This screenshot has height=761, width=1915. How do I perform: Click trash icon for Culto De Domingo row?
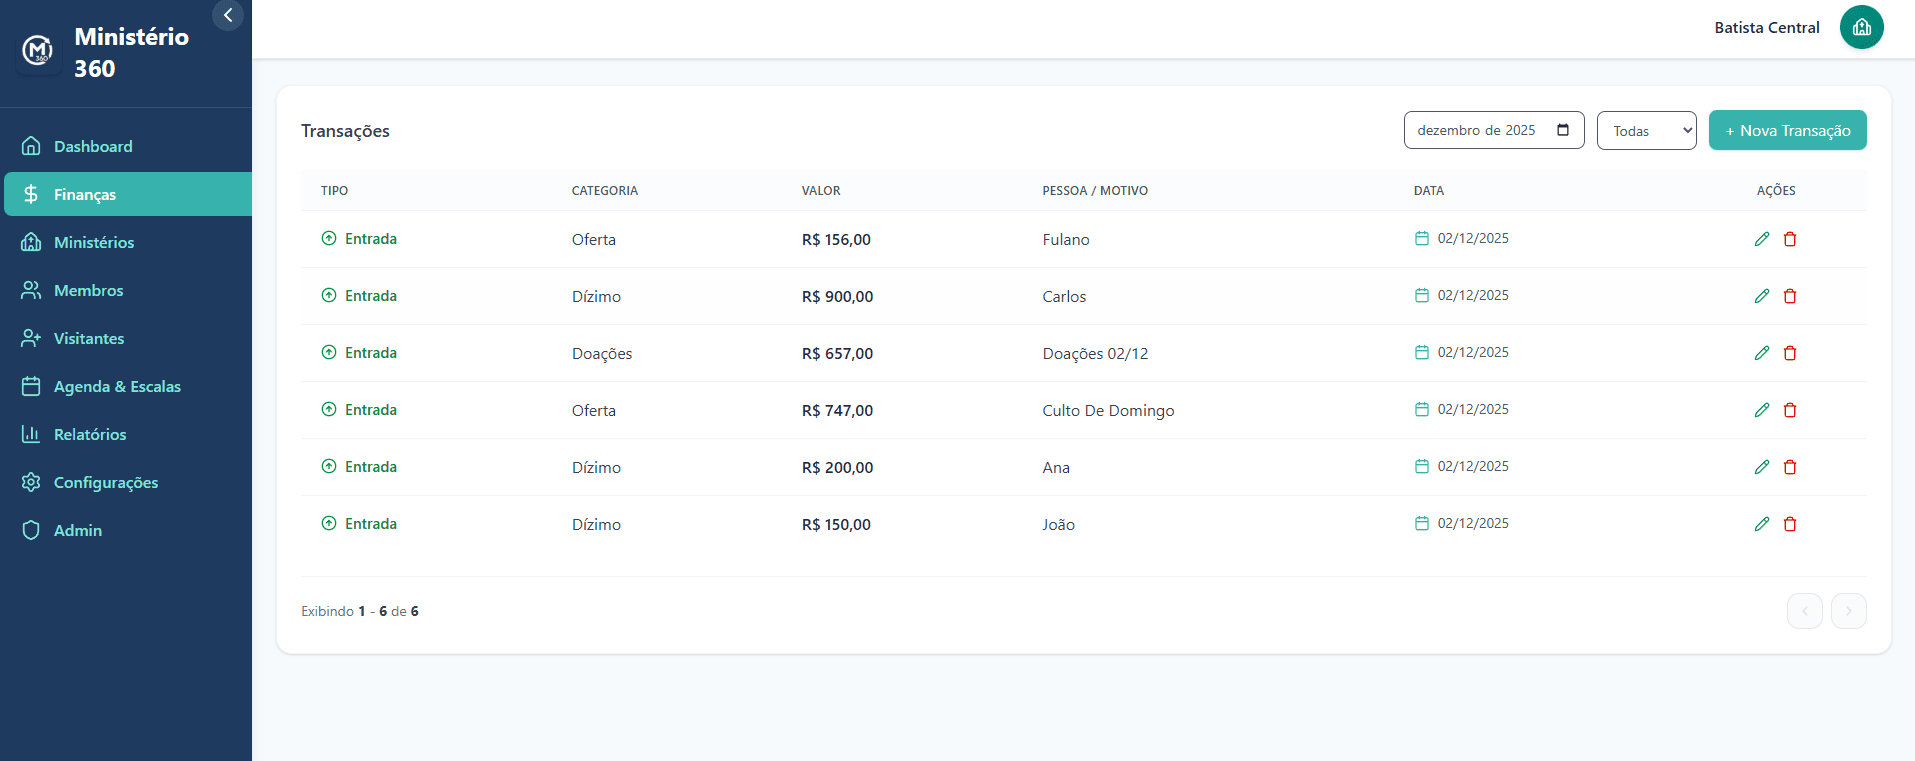coord(1790,410)
